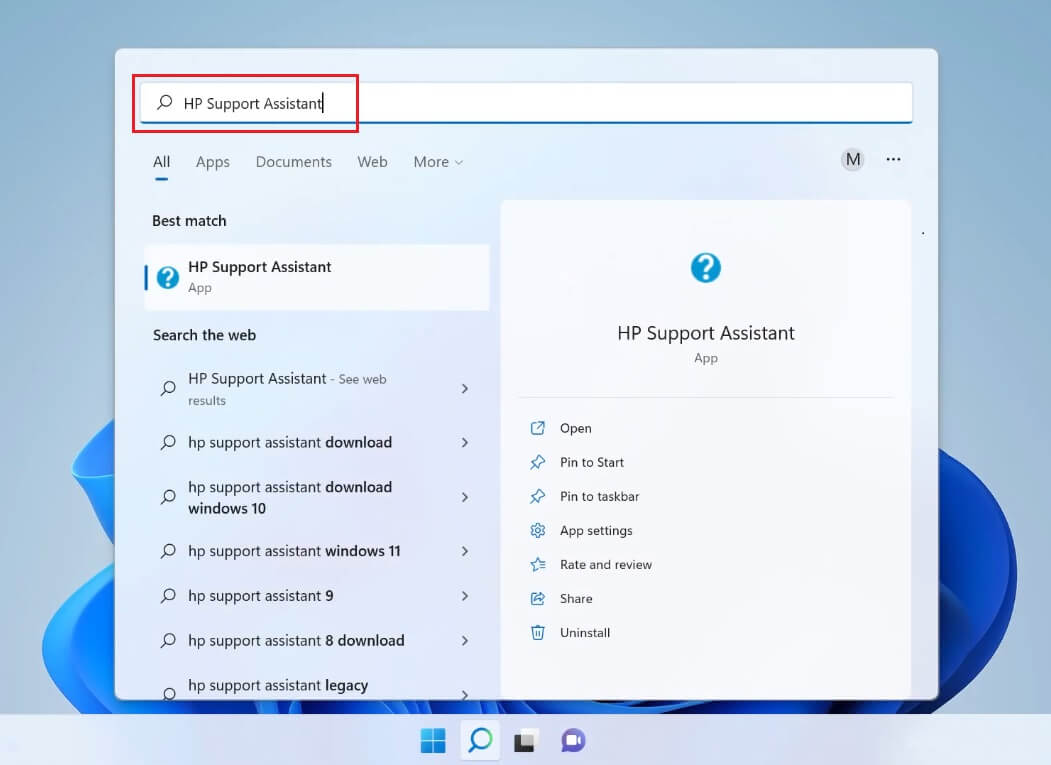The image size is (1051, 765).
Task: Open the Web search tab
Action: coord(372,161)
